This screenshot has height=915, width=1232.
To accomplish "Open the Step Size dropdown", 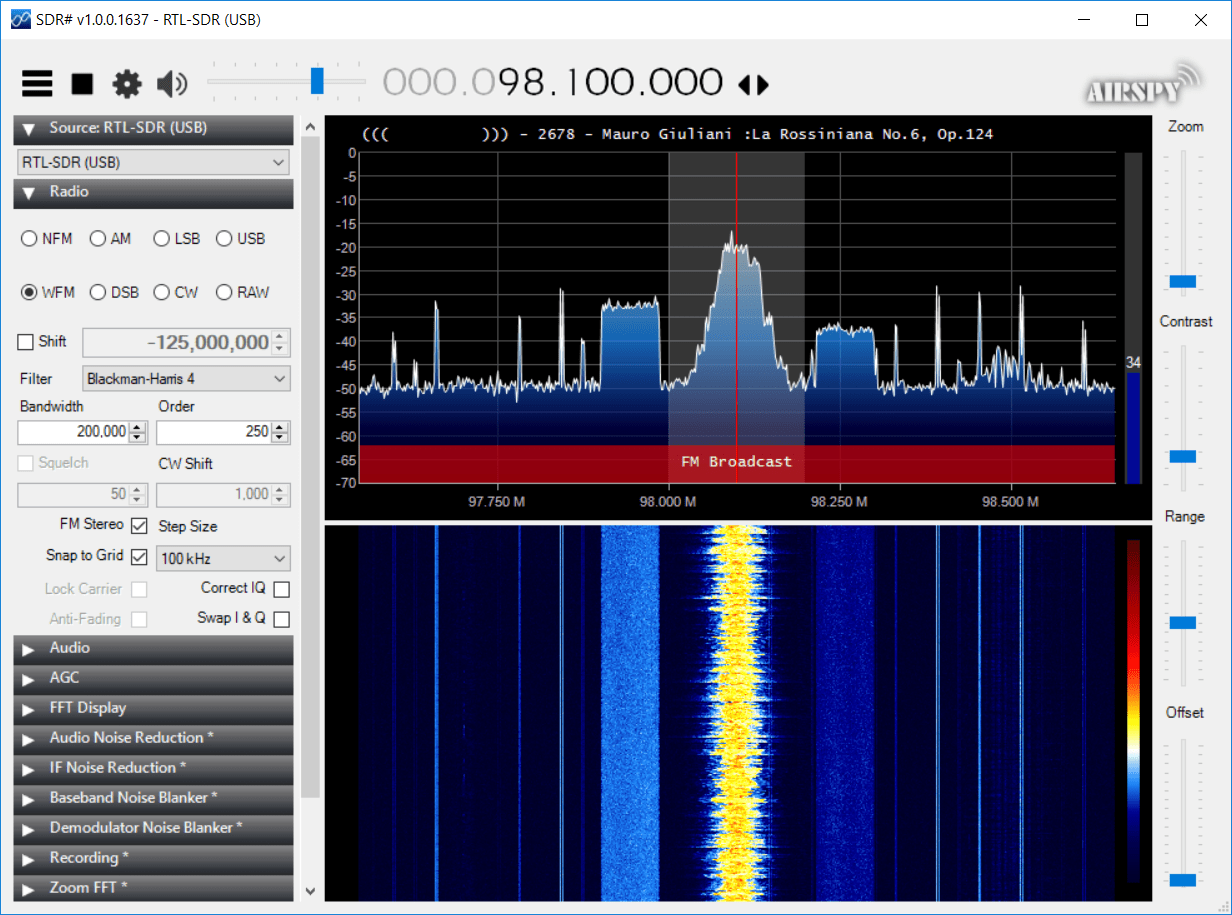I will (x=222, y=558).
